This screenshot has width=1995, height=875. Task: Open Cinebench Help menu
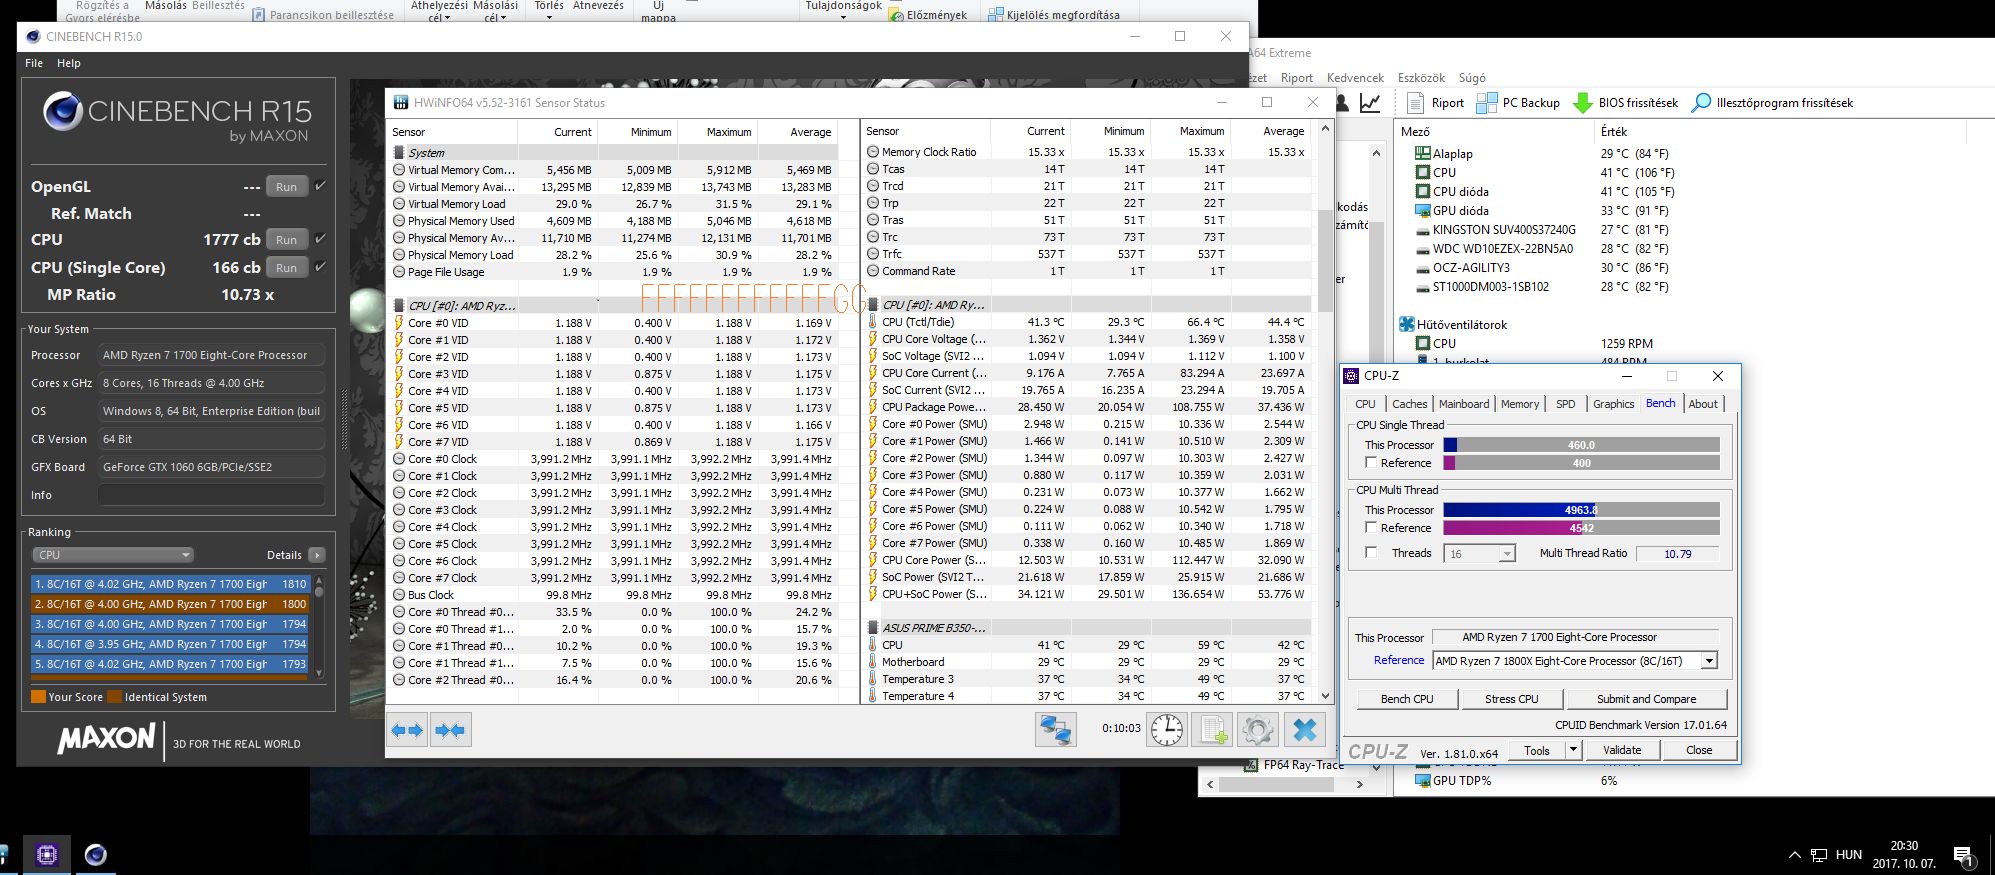tap(69, 63)
